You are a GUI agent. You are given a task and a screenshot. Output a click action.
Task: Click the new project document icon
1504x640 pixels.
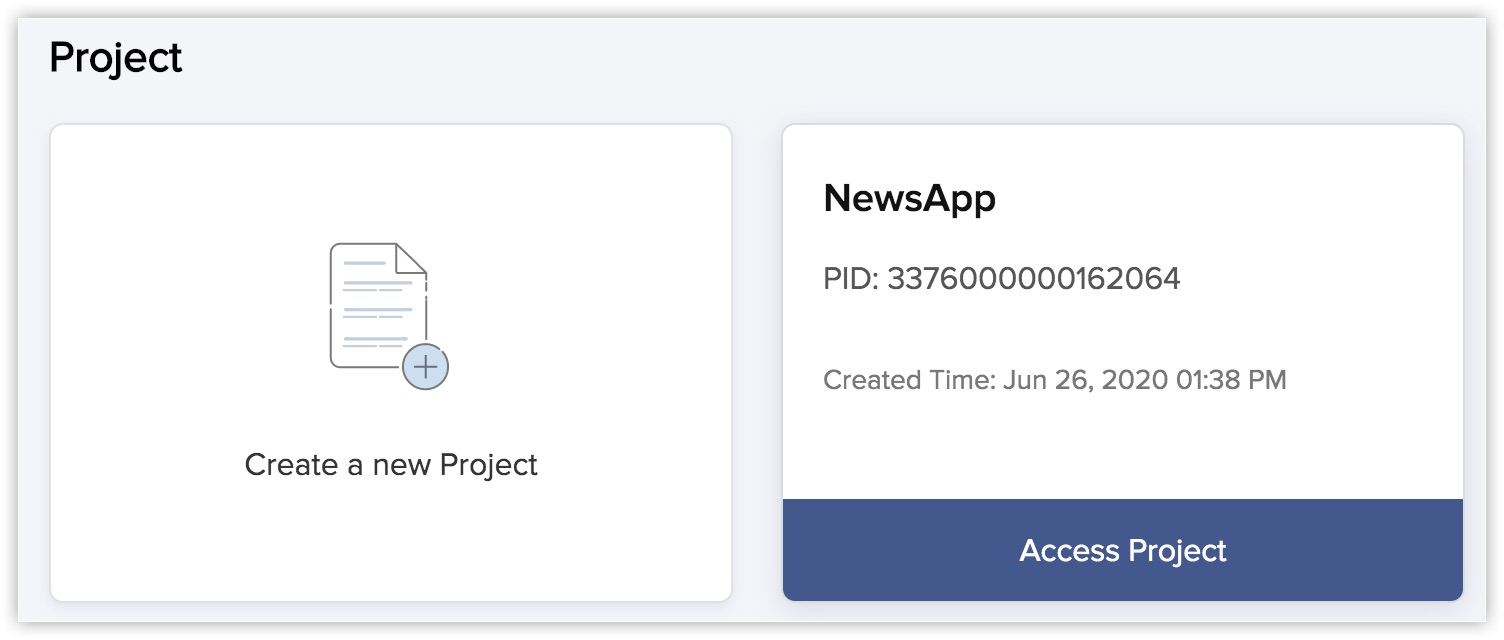(x=378, y=305)
